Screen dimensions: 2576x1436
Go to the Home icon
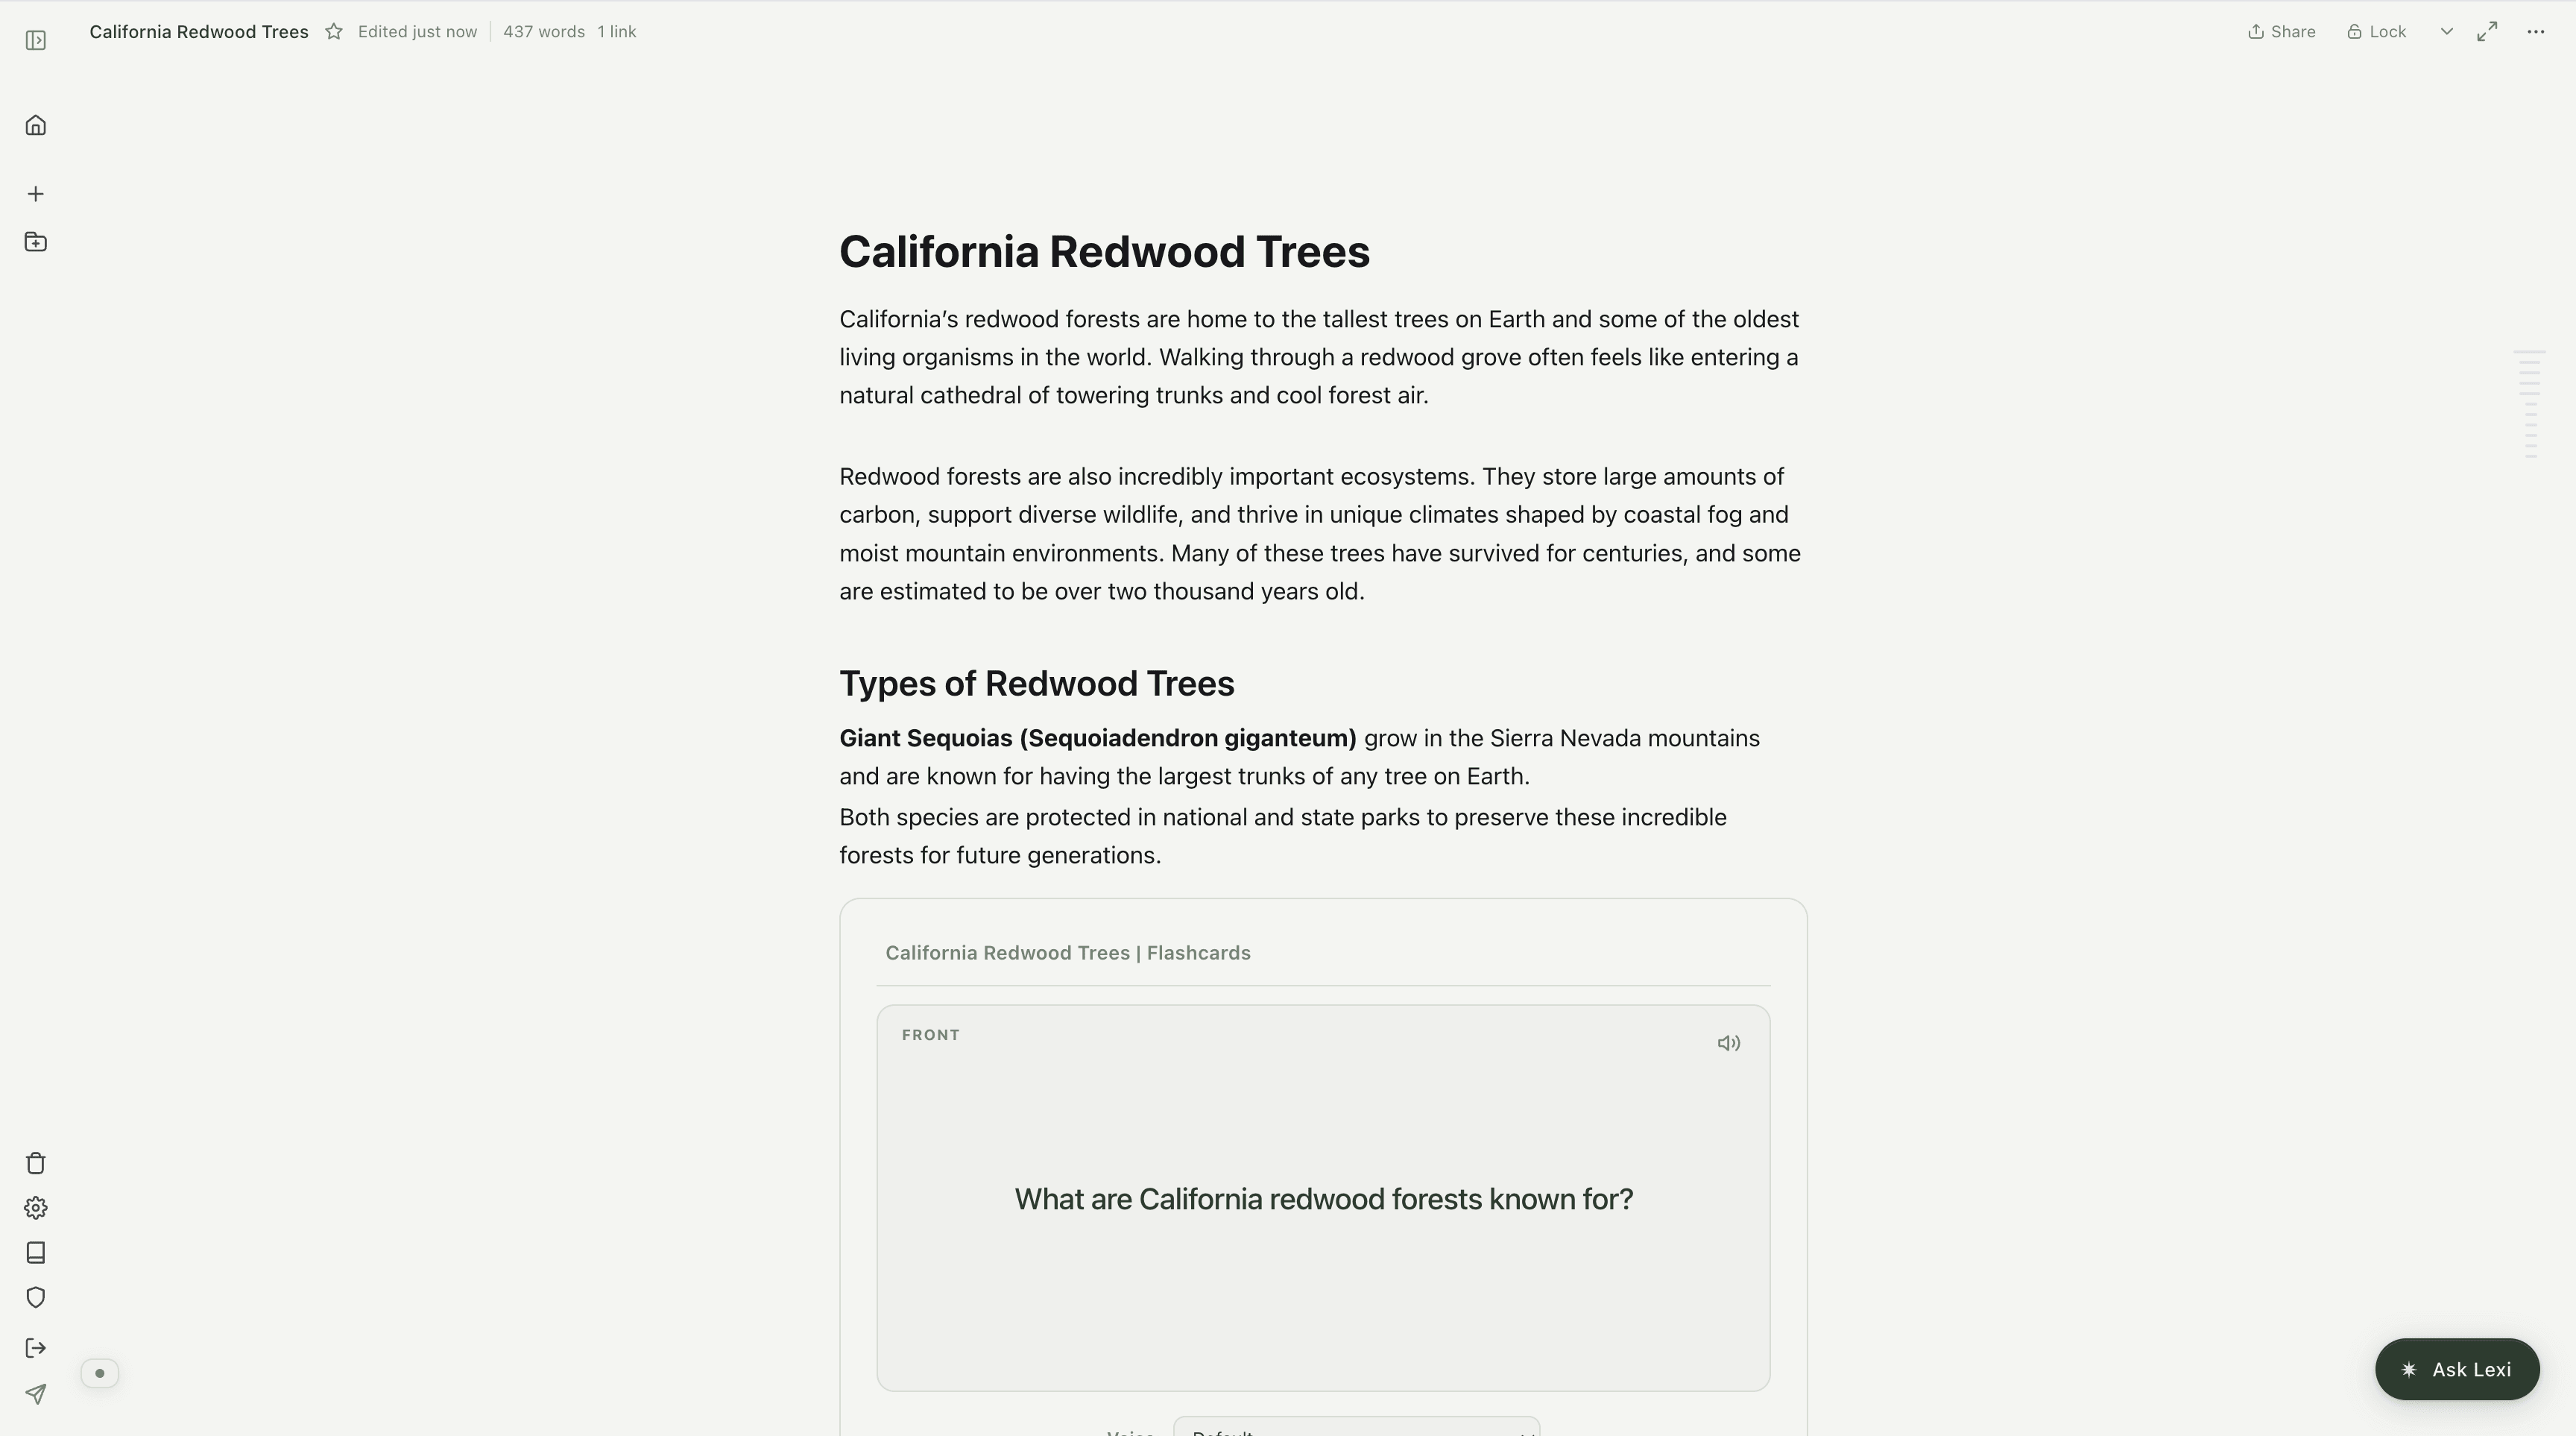(36, 126)
